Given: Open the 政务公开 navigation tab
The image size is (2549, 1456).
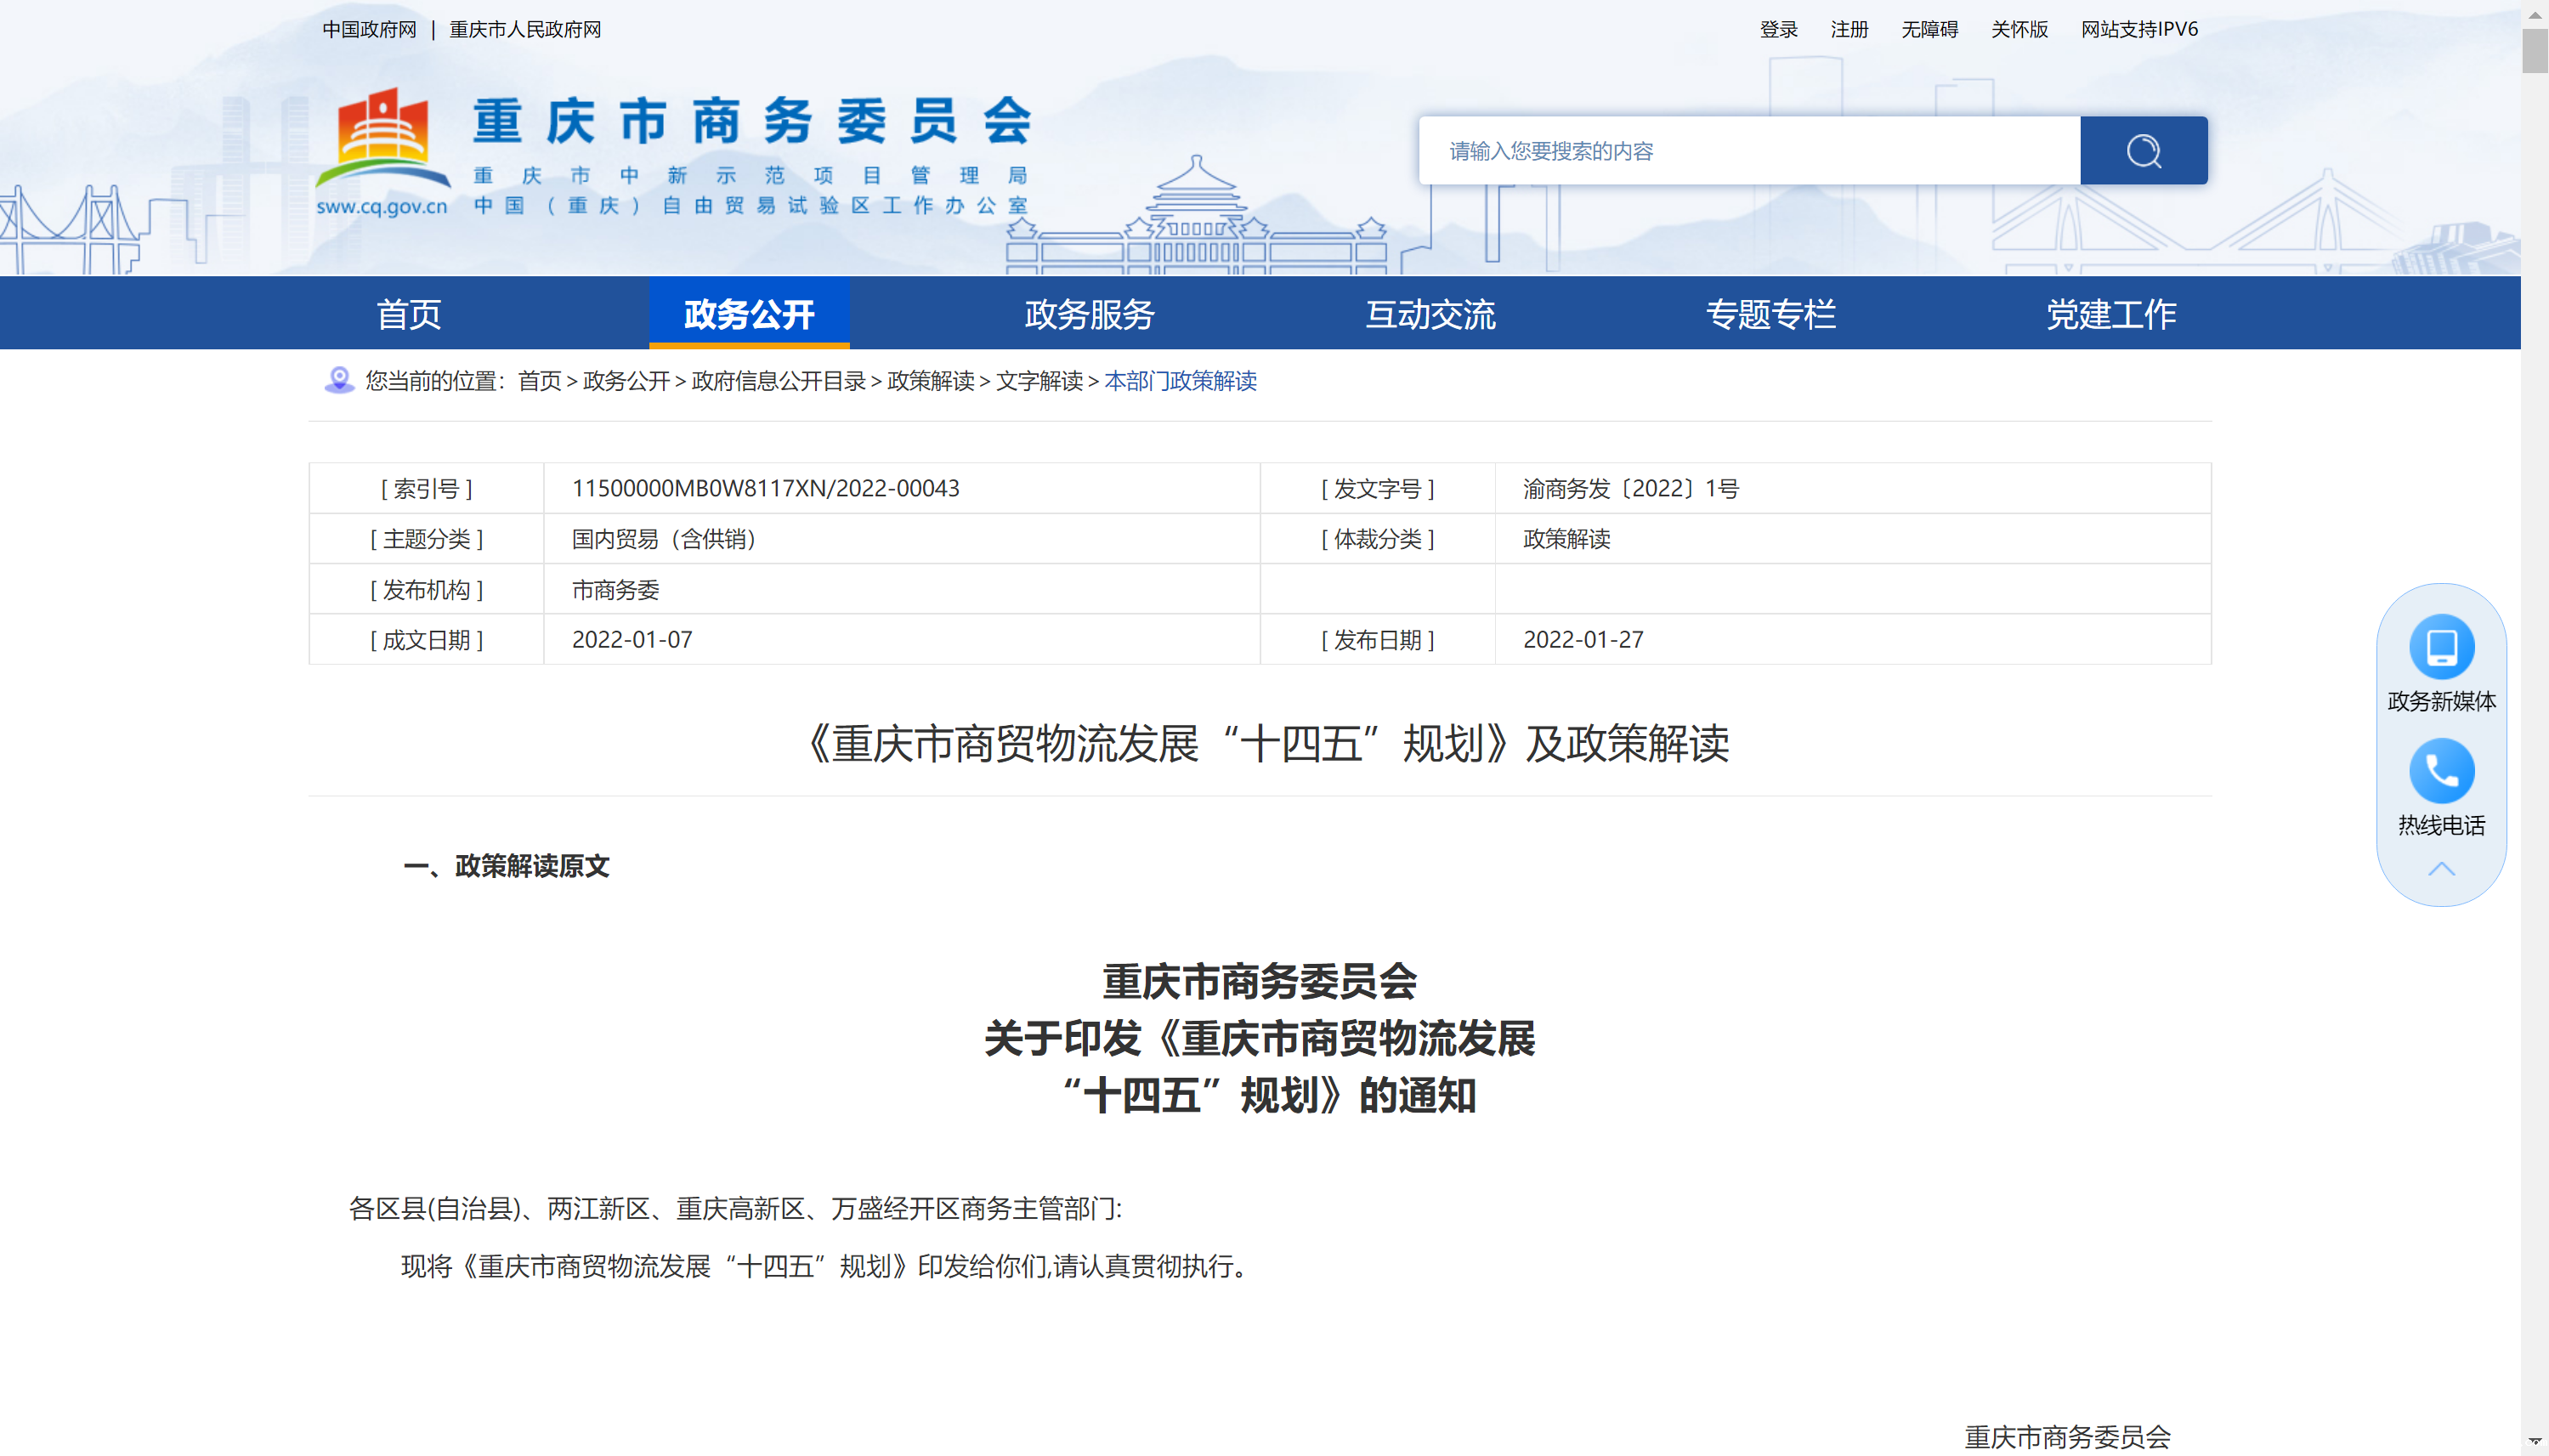Looking at the screenshot, I should coord(749,314).
